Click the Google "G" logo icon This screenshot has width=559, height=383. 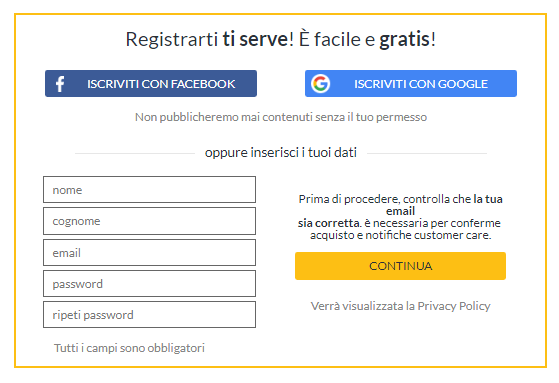(x=320, y=84)
